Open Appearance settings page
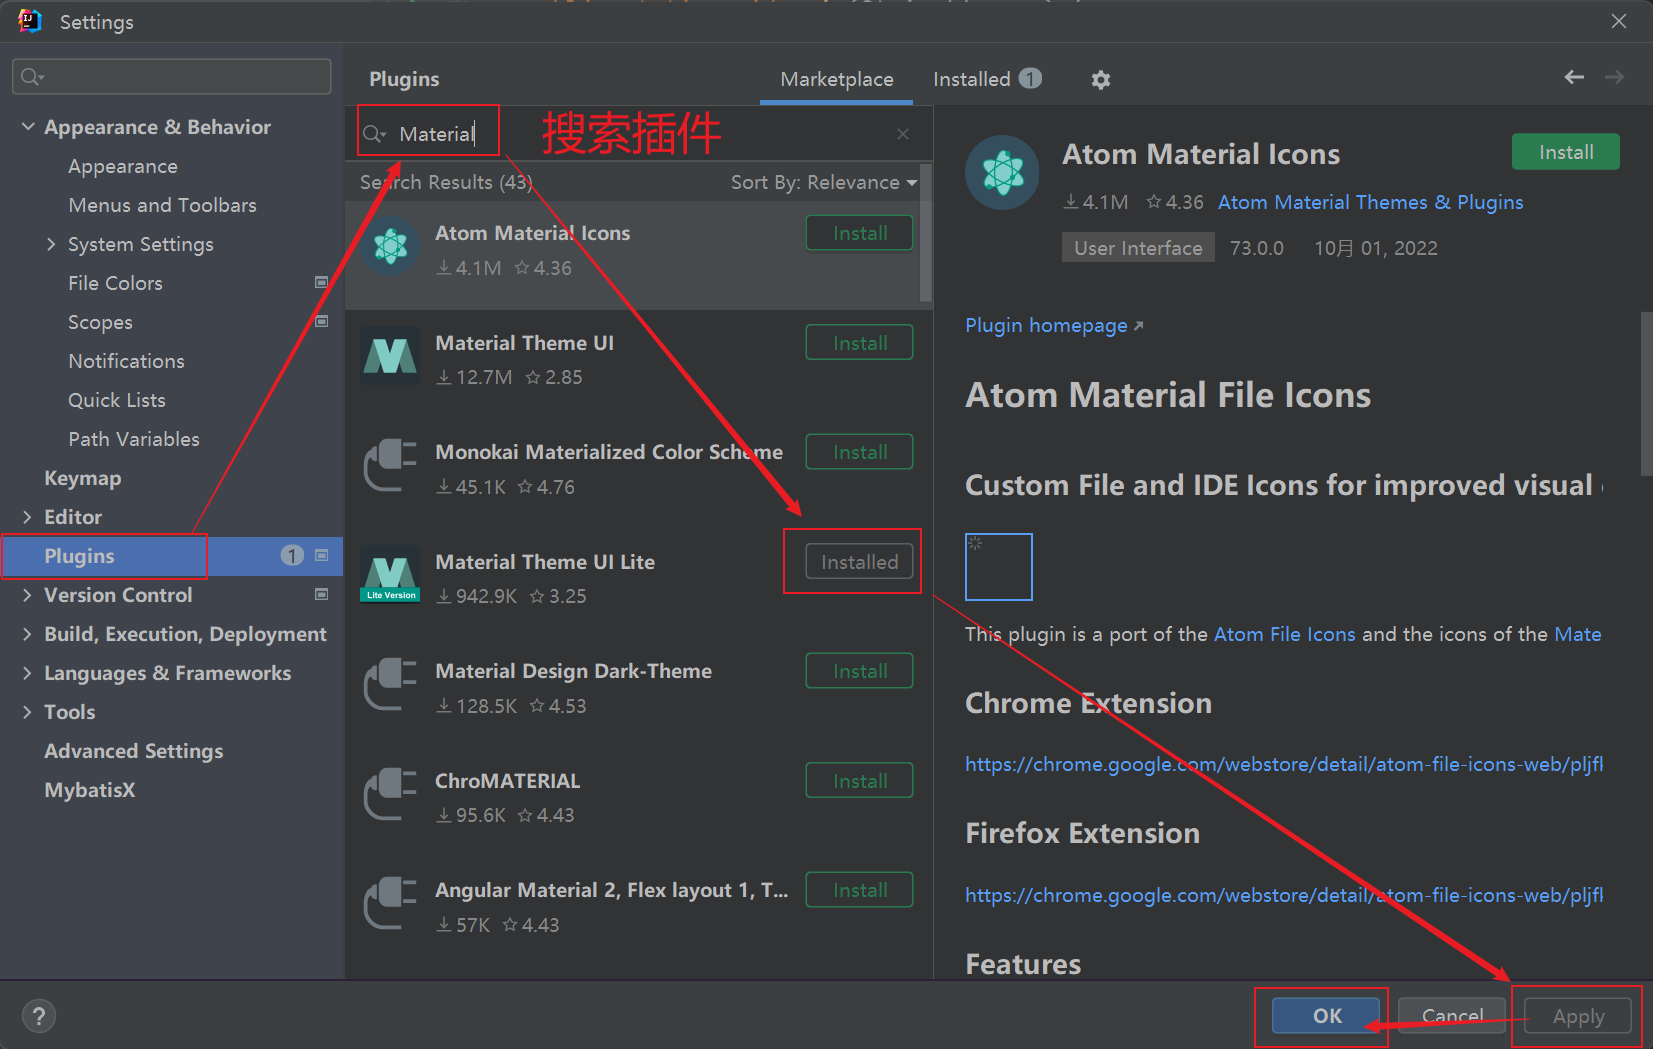1653x1049 pixels. pos(123,166)
